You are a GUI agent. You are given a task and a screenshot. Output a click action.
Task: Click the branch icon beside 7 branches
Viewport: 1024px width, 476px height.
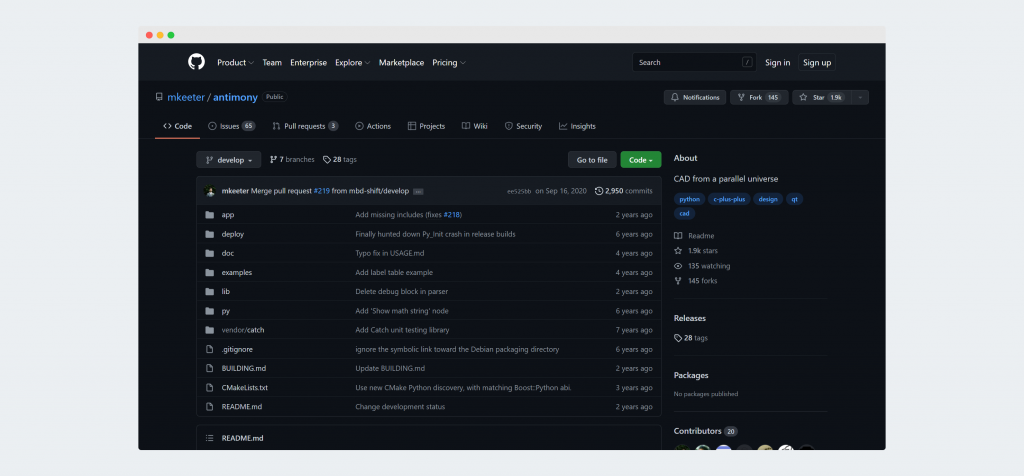(274, 159)
